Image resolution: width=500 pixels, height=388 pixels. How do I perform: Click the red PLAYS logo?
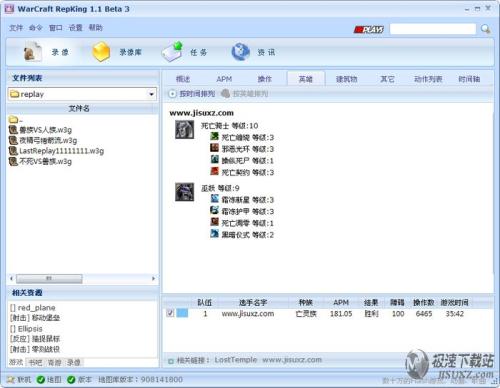(x=369, y=29)
